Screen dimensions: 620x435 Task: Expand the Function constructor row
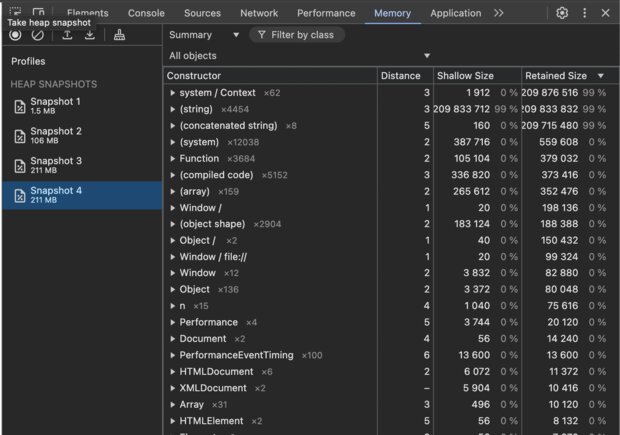(x=172, y=159)
